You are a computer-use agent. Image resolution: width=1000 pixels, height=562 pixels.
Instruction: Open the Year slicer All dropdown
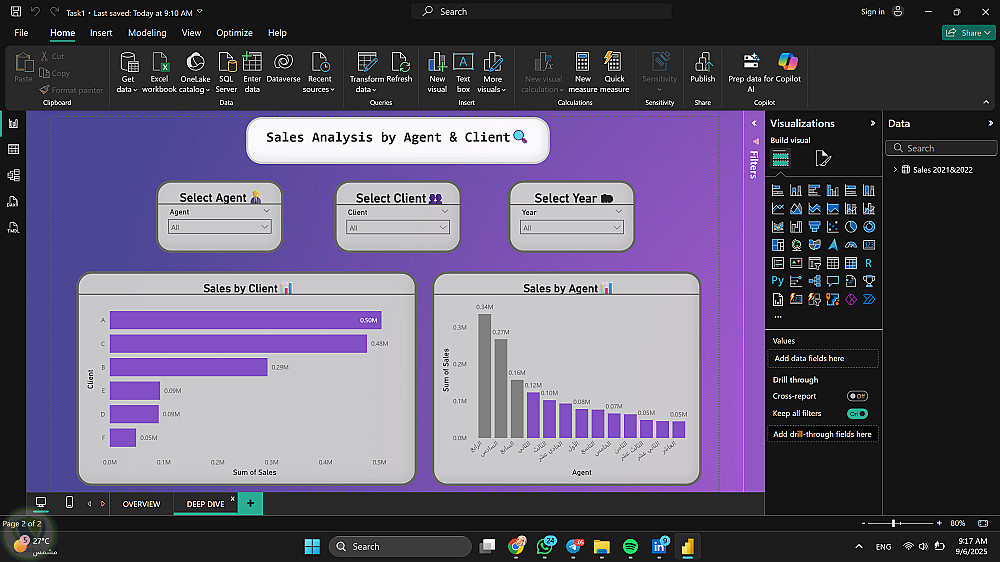(571, 228)
